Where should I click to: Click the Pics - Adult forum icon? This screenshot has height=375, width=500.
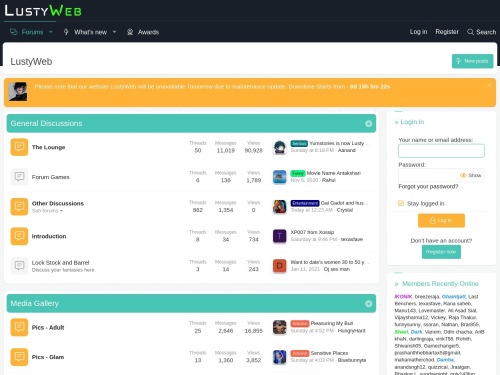click(x=19, y=327)
